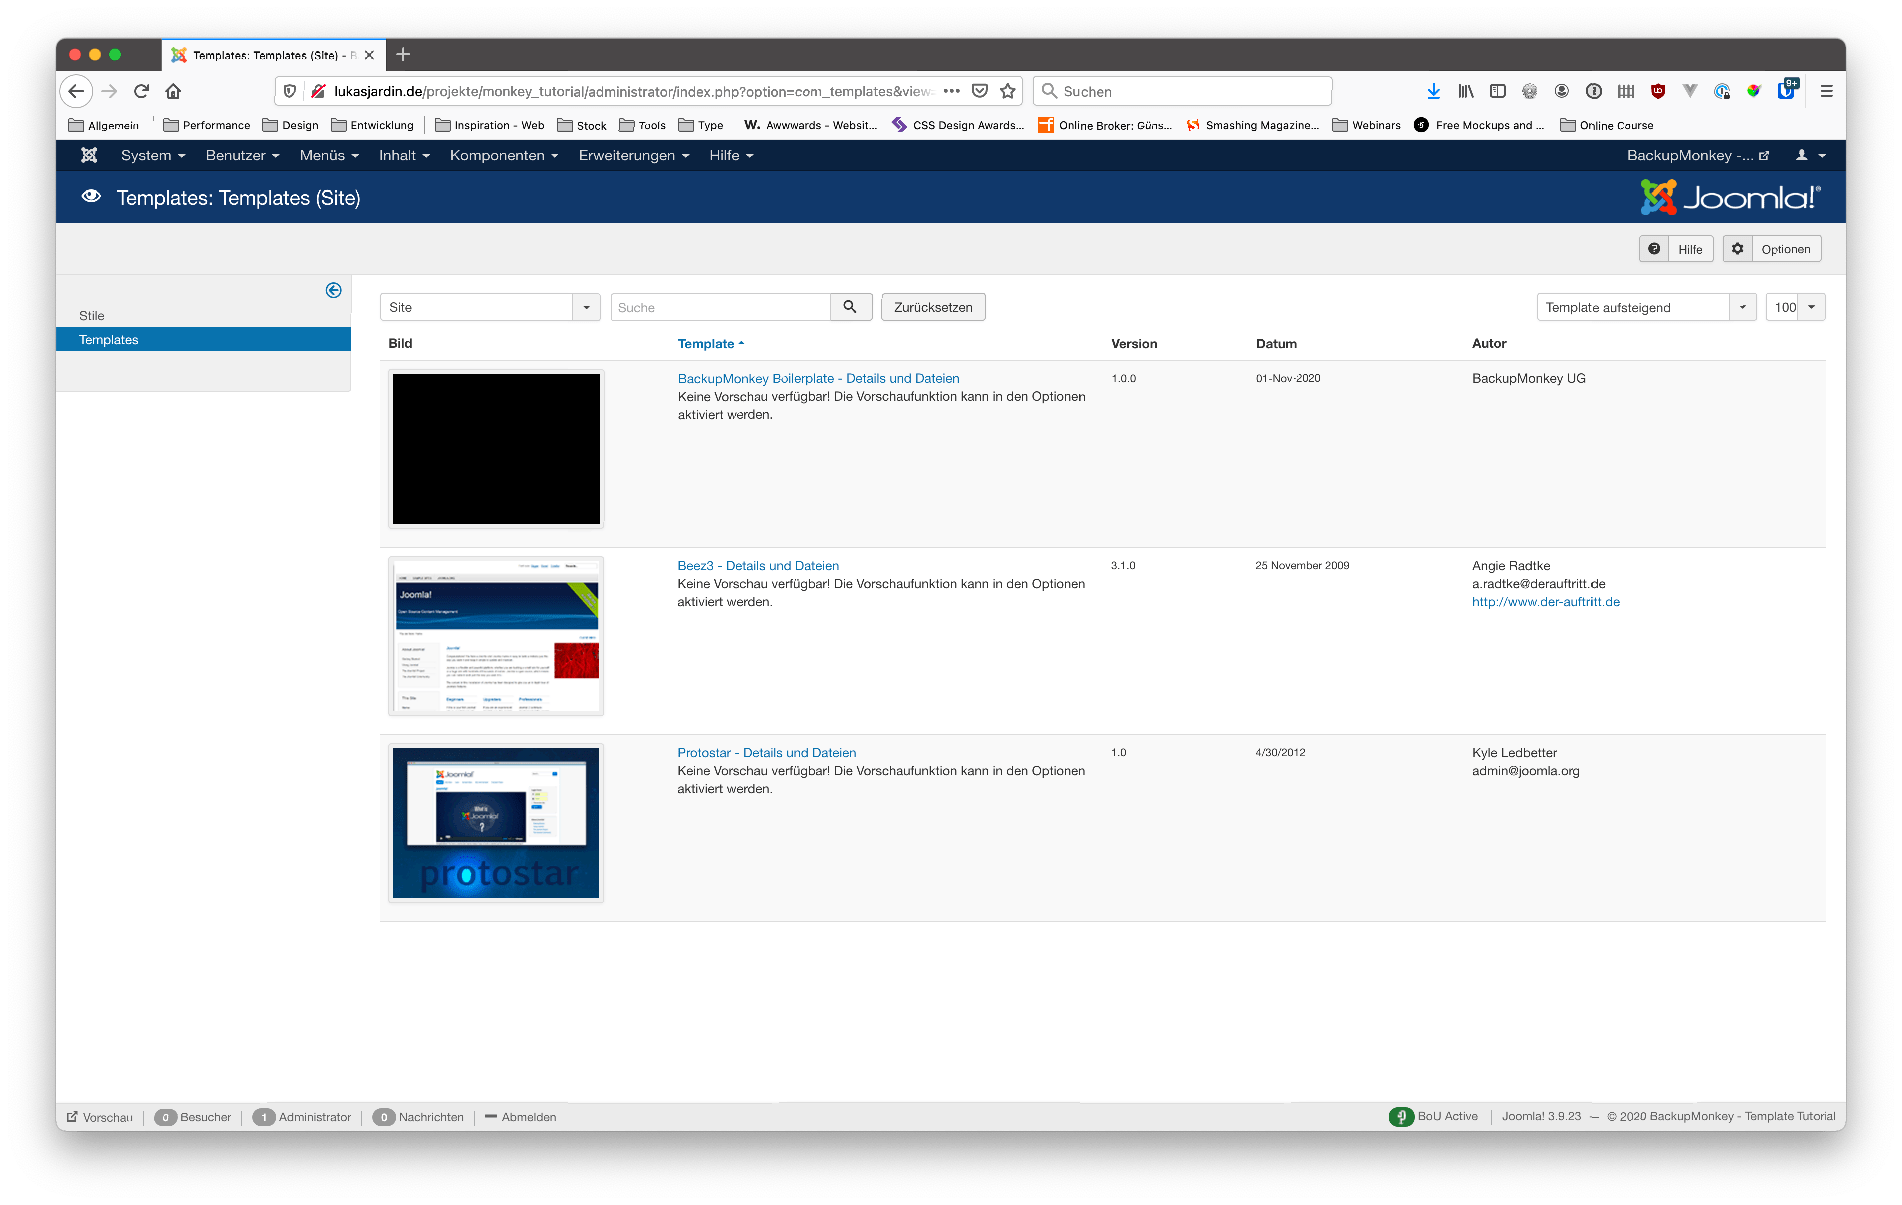Open the user account dropdown icon
The image size is (1902, 1205).
coord(1810,155)
